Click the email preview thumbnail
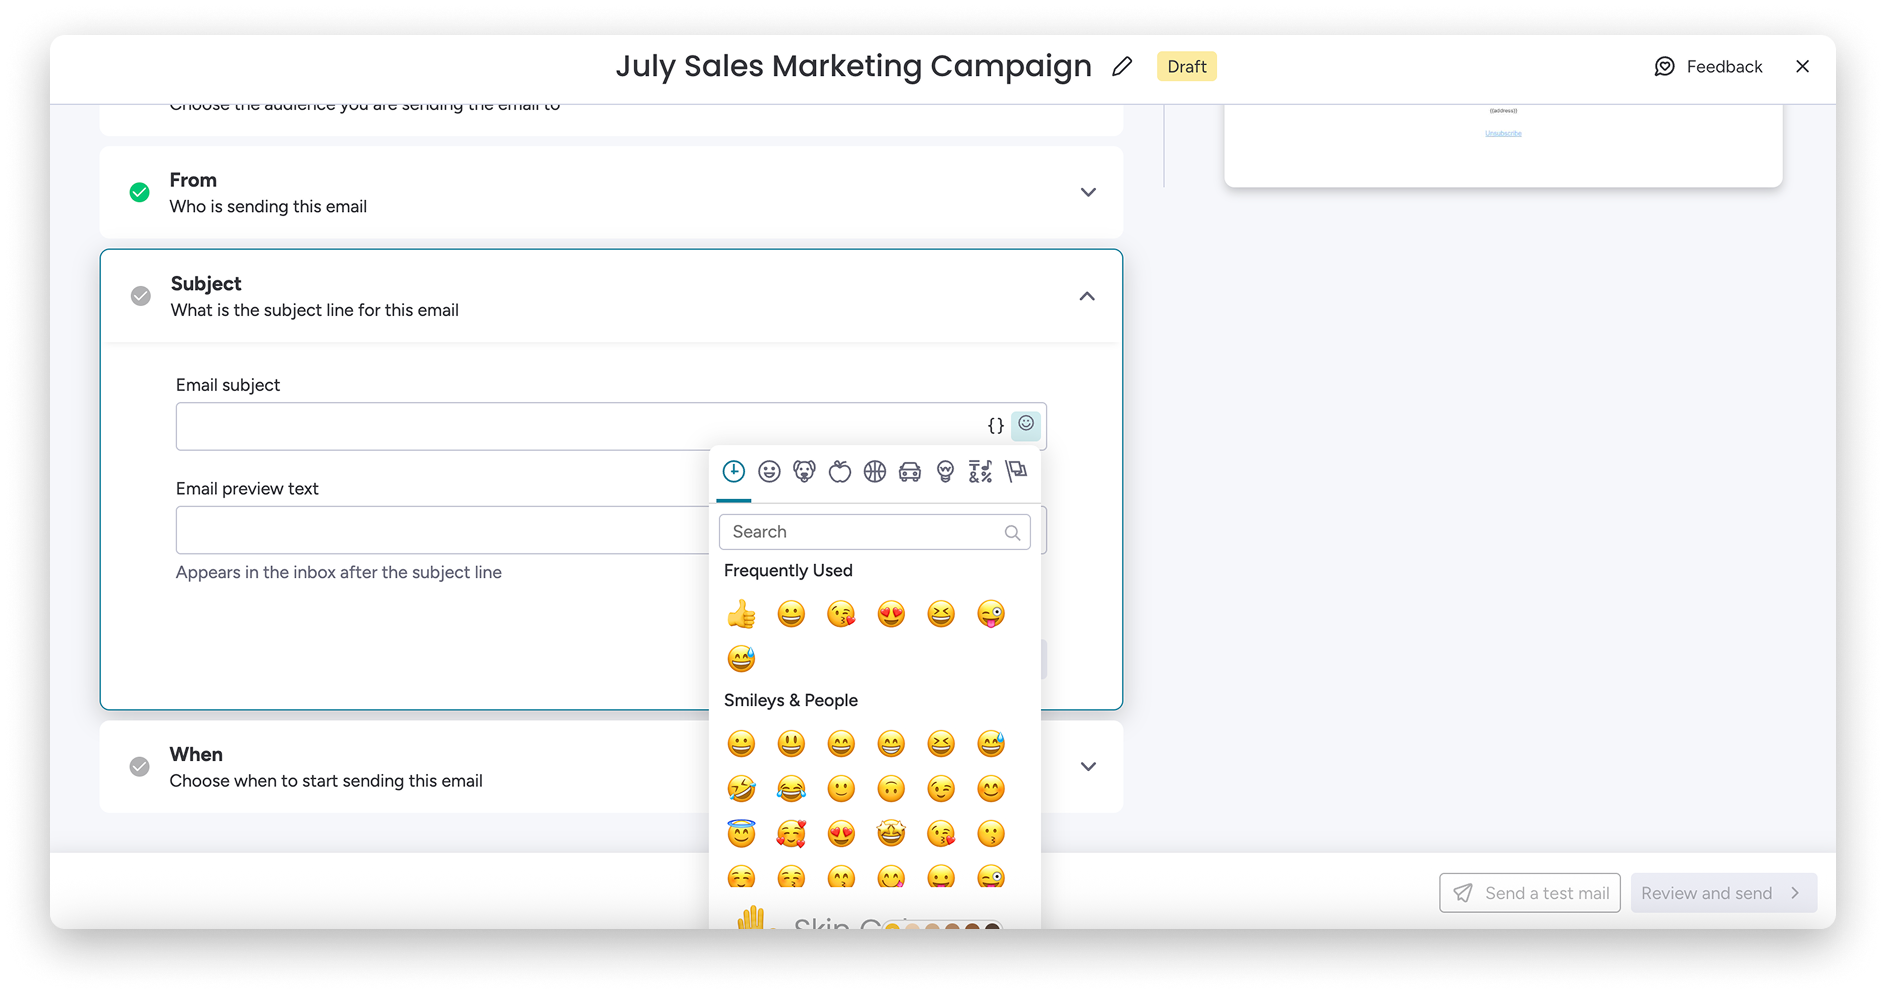The width and height of the screenshot is (1886, 994). tap(1503, 145)
